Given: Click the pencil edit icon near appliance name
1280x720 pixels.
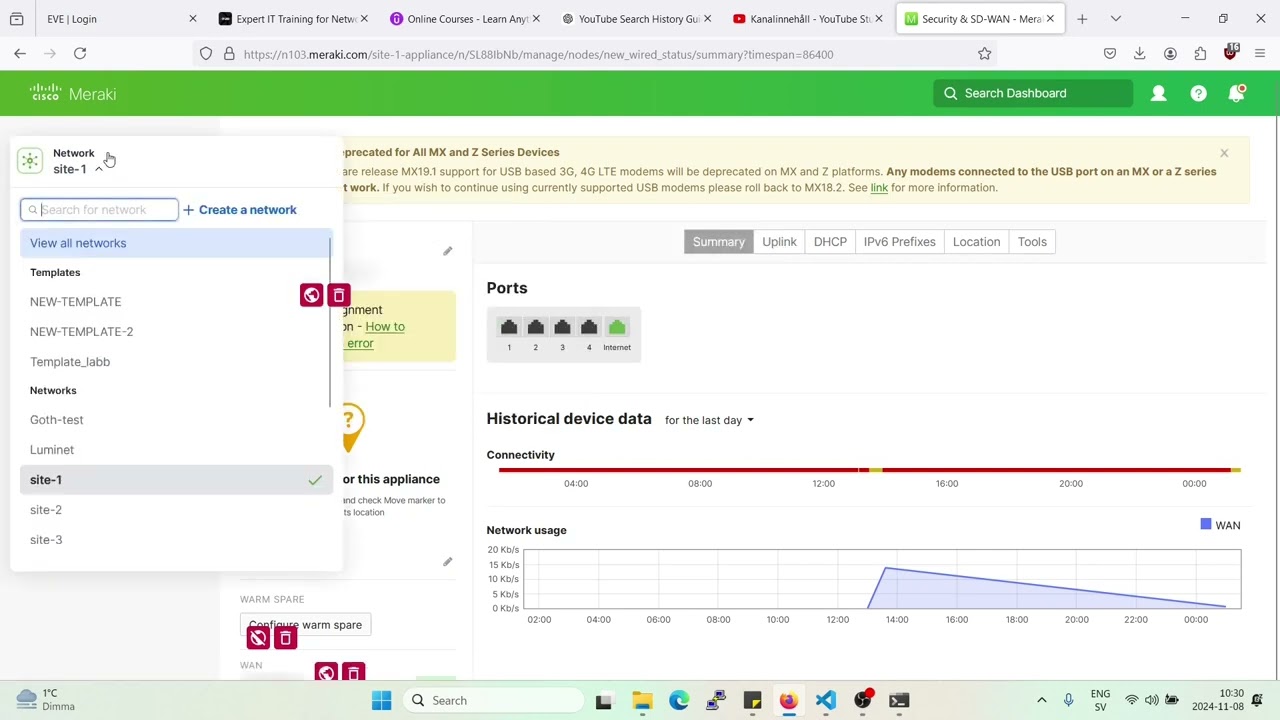Looking at the screenshot, I should click(x=447, y=251).
